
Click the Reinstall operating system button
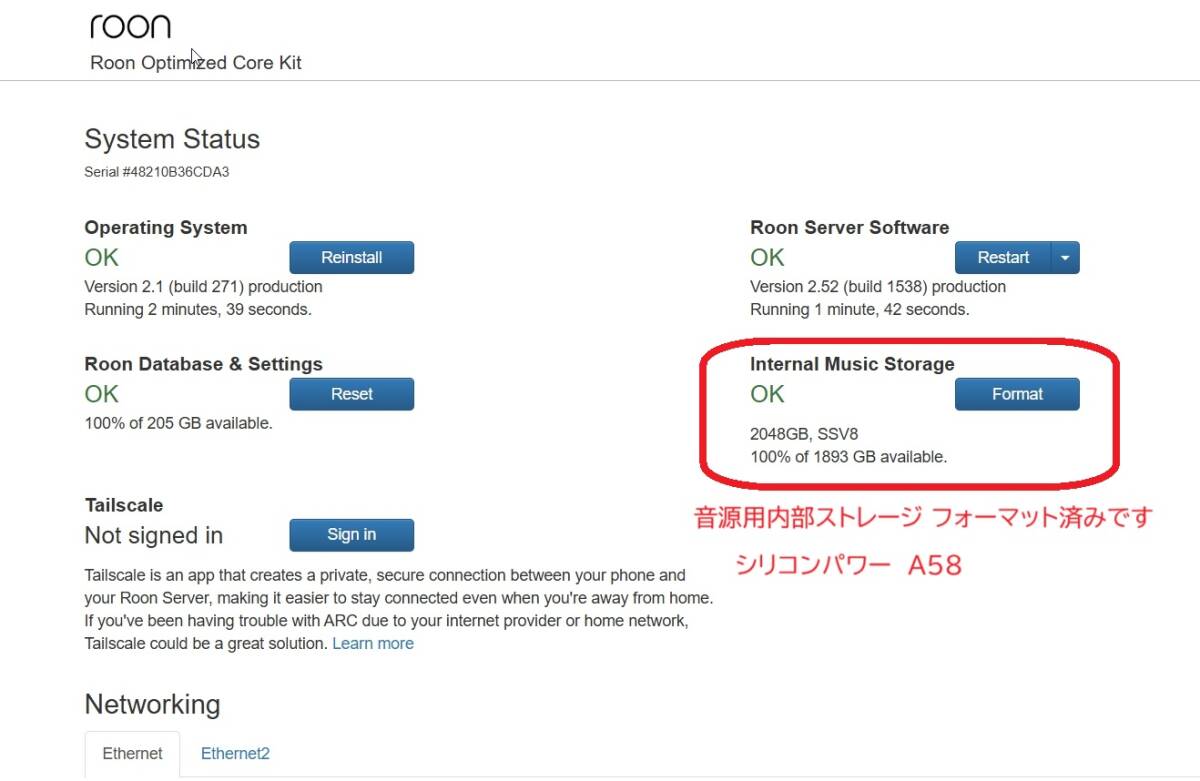point(351,257)
